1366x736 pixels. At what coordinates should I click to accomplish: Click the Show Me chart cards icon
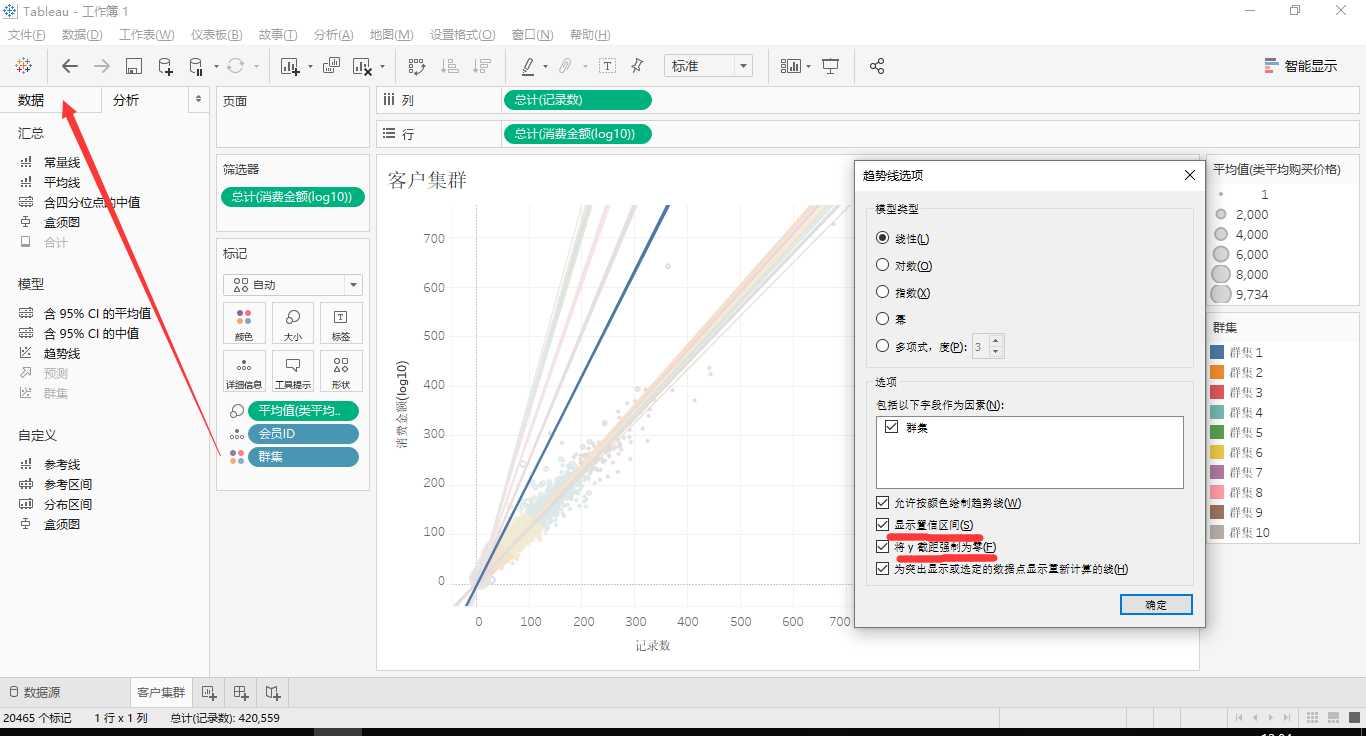coord(791,66)
